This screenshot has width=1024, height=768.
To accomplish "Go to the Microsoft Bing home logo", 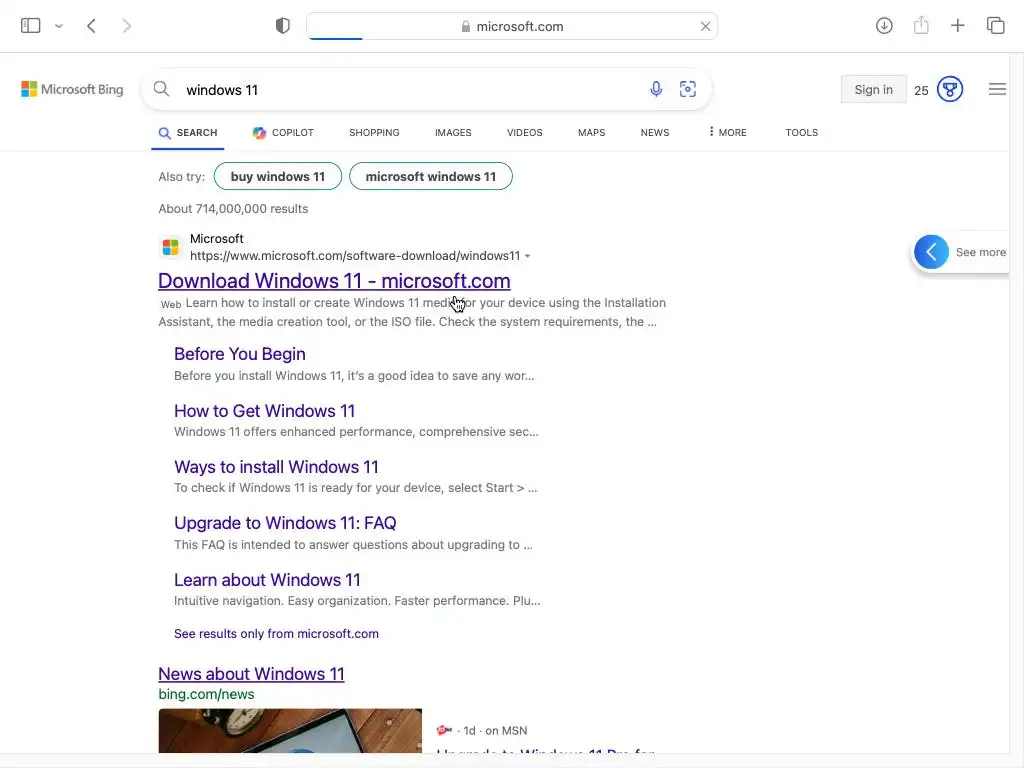I will click(72, 89).
